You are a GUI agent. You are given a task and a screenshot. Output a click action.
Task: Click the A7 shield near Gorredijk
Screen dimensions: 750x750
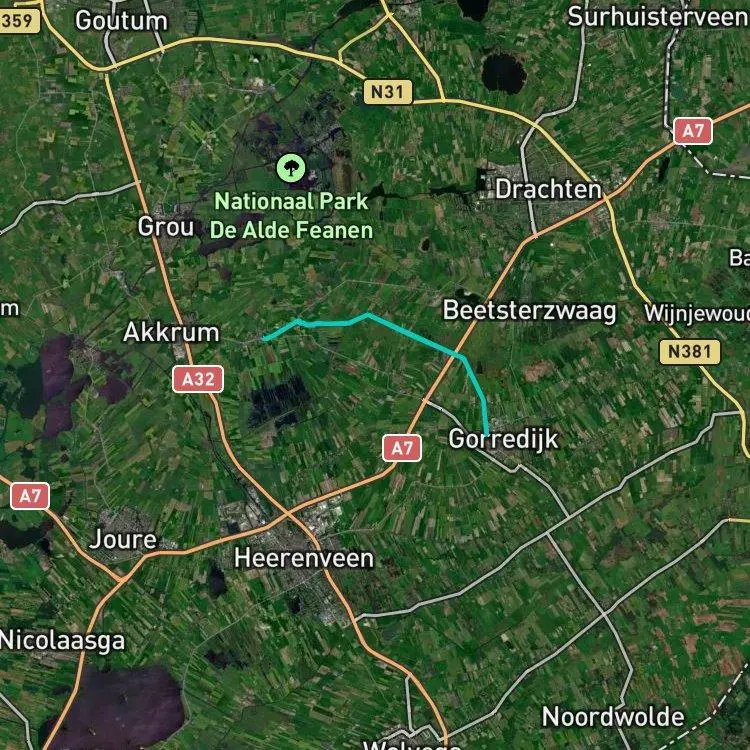click(x=402, y=448)
